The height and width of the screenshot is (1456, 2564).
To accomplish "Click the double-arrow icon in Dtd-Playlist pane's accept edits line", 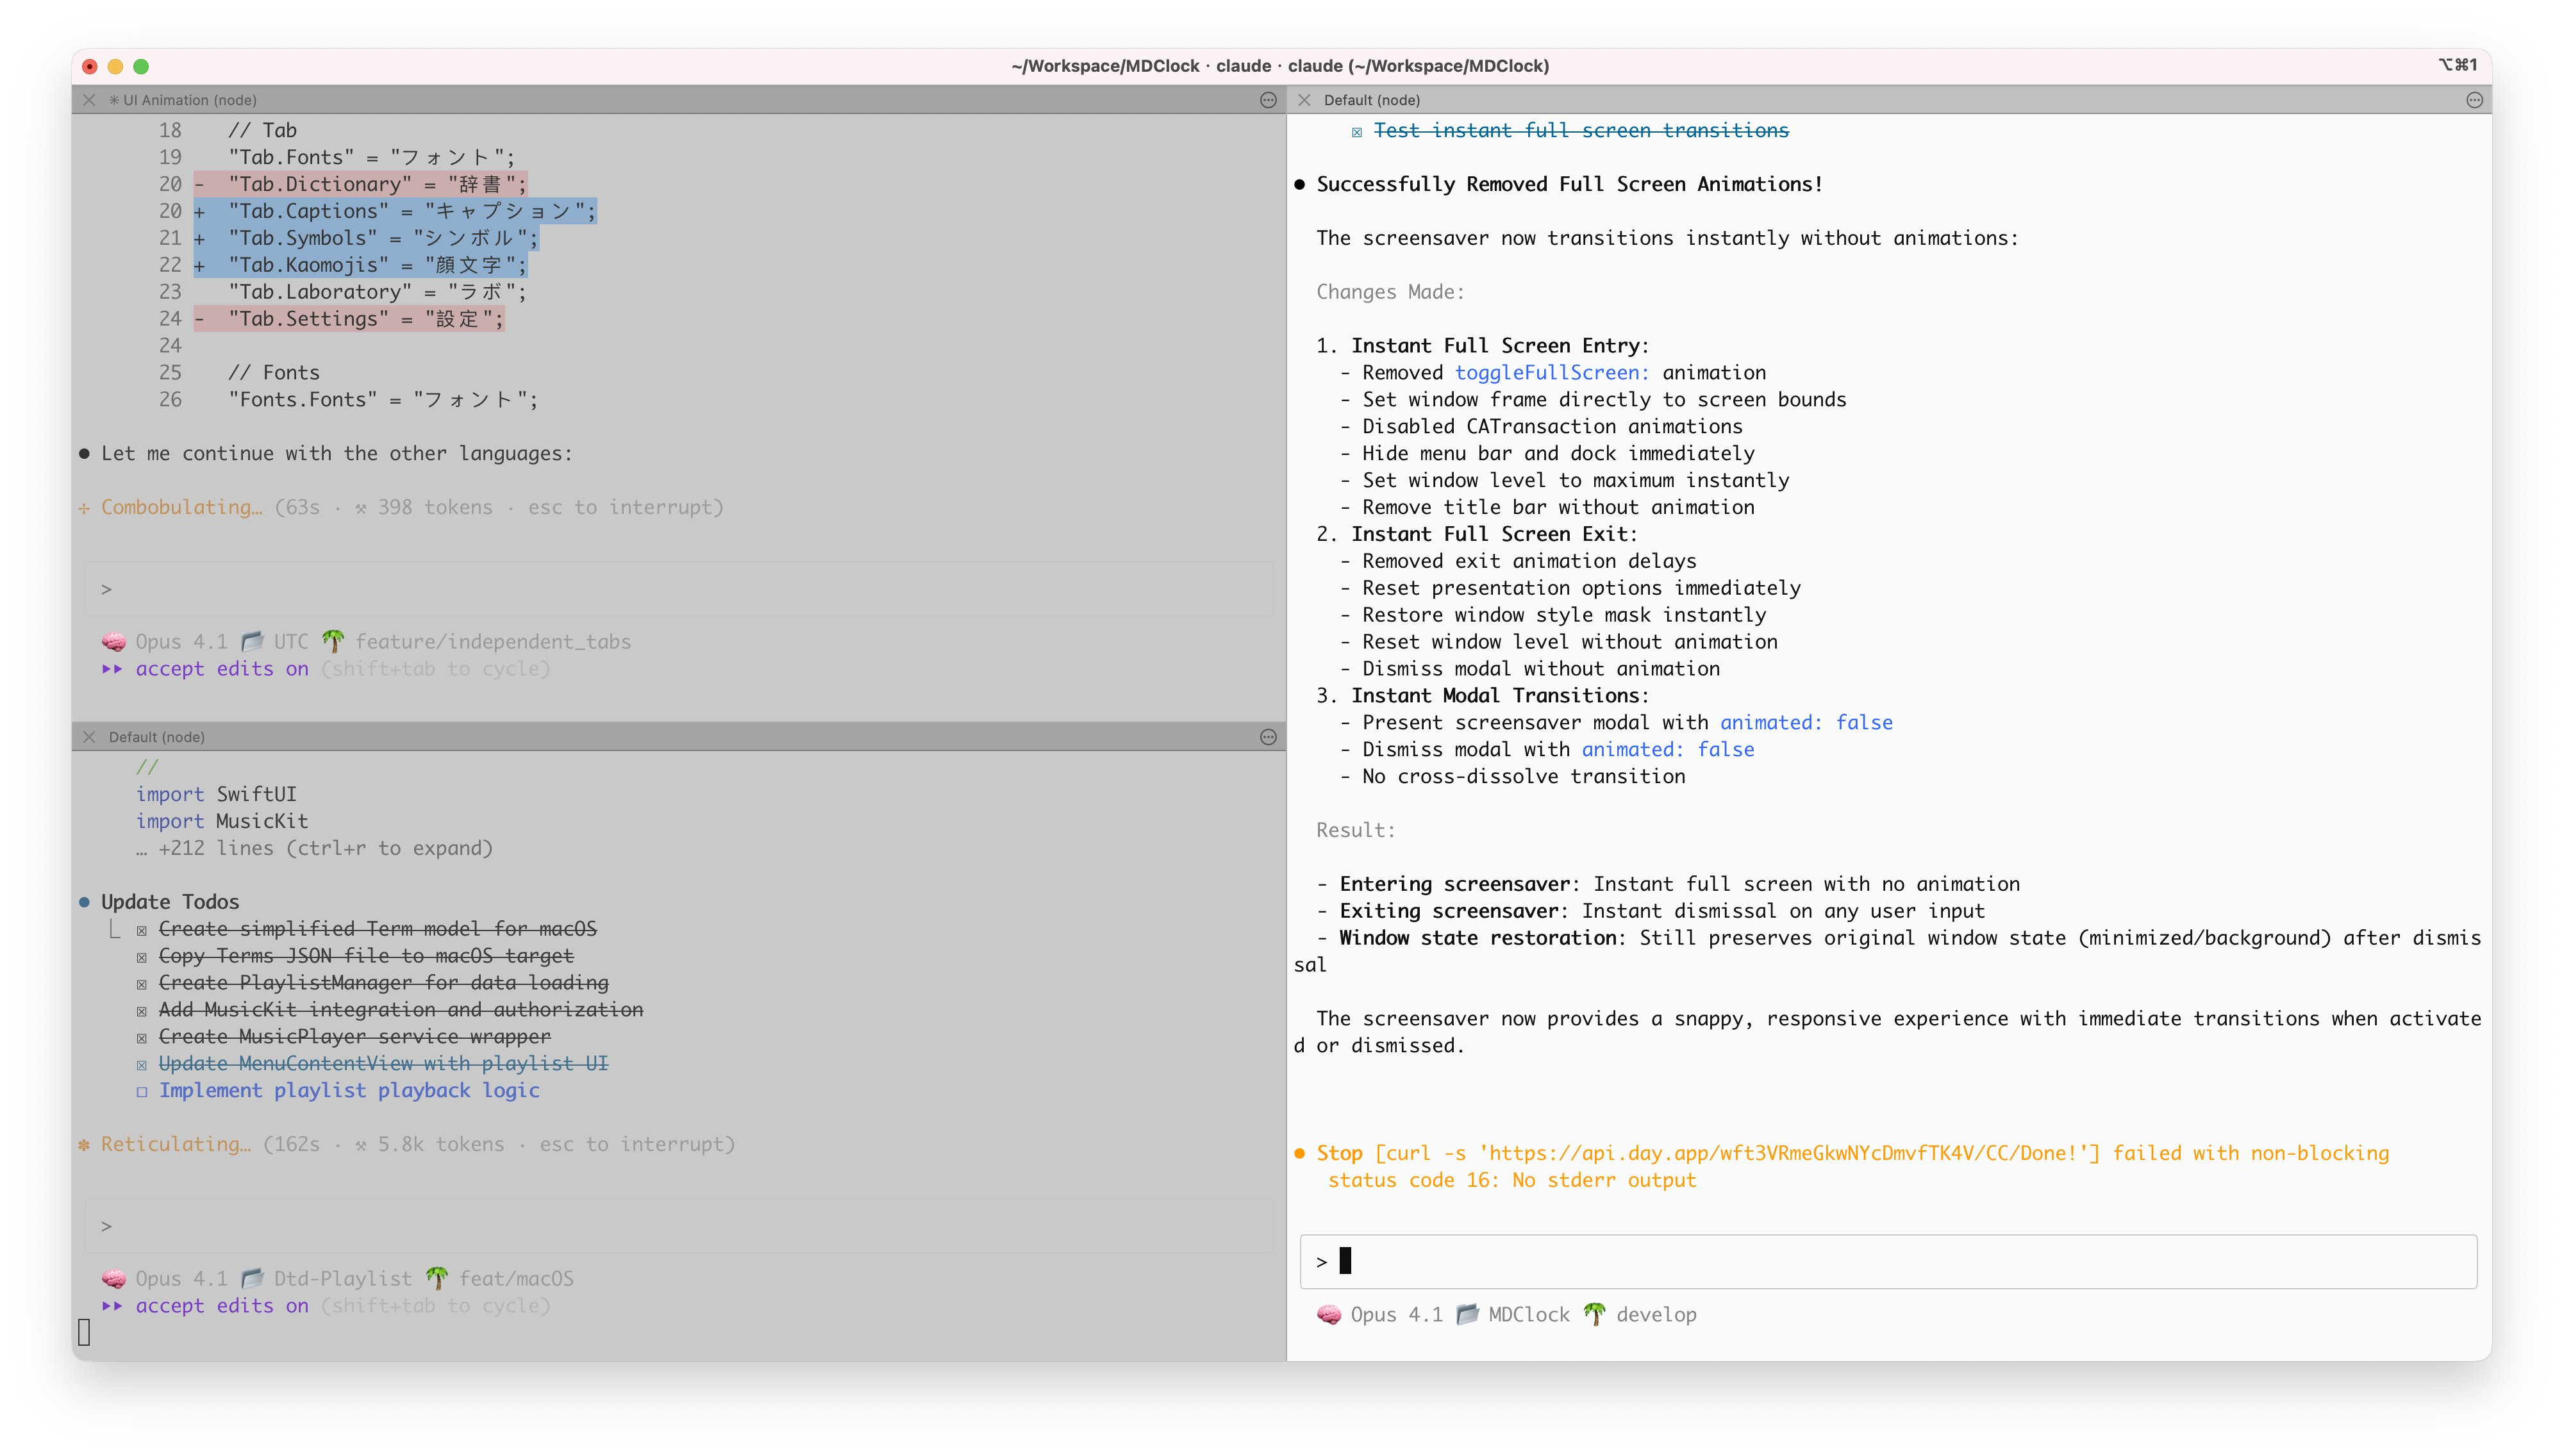I will 112,1306.
